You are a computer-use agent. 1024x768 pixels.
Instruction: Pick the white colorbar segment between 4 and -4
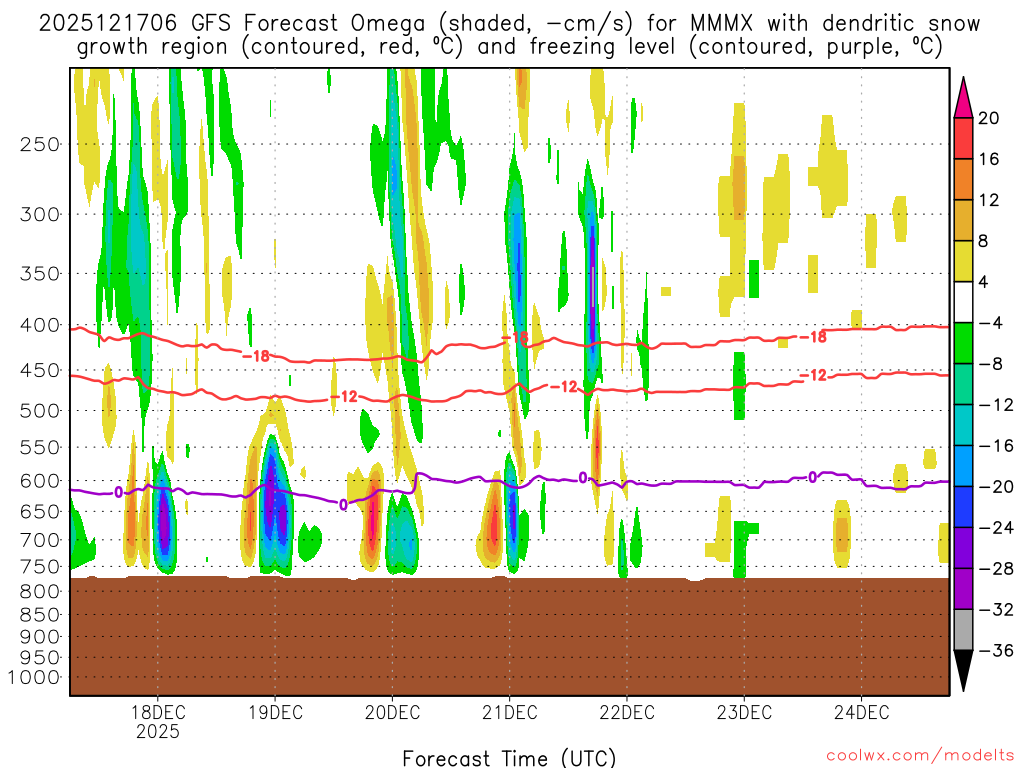point(964,302)
